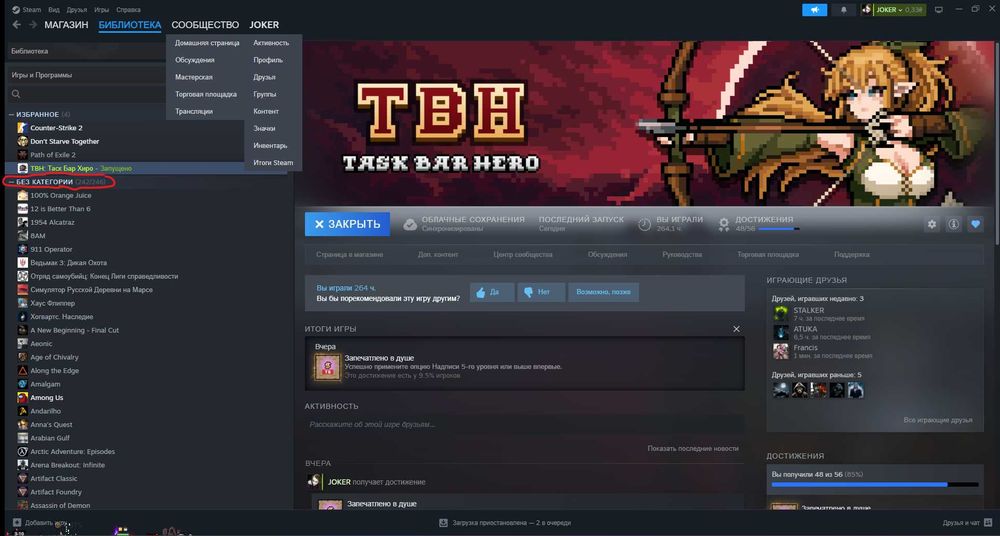Open the Справка menu
The width and height of the screenshot is (1000, 536).
click(x=129, y=10)
